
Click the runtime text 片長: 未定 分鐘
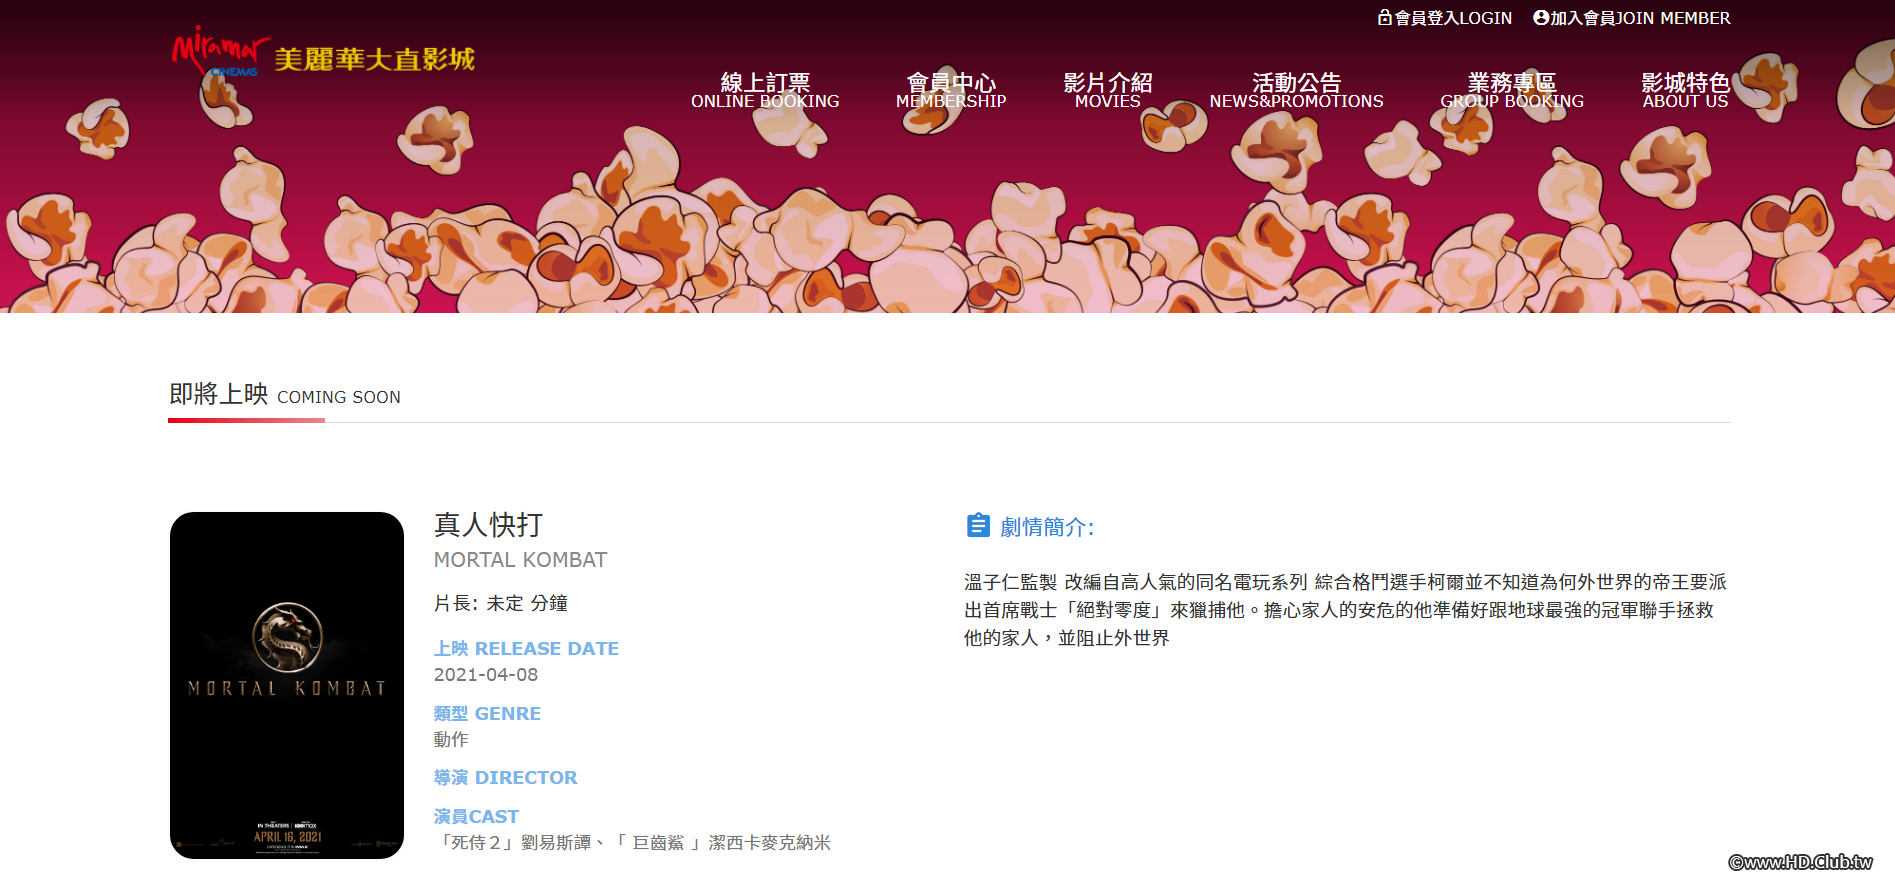[x=501, y=603]
